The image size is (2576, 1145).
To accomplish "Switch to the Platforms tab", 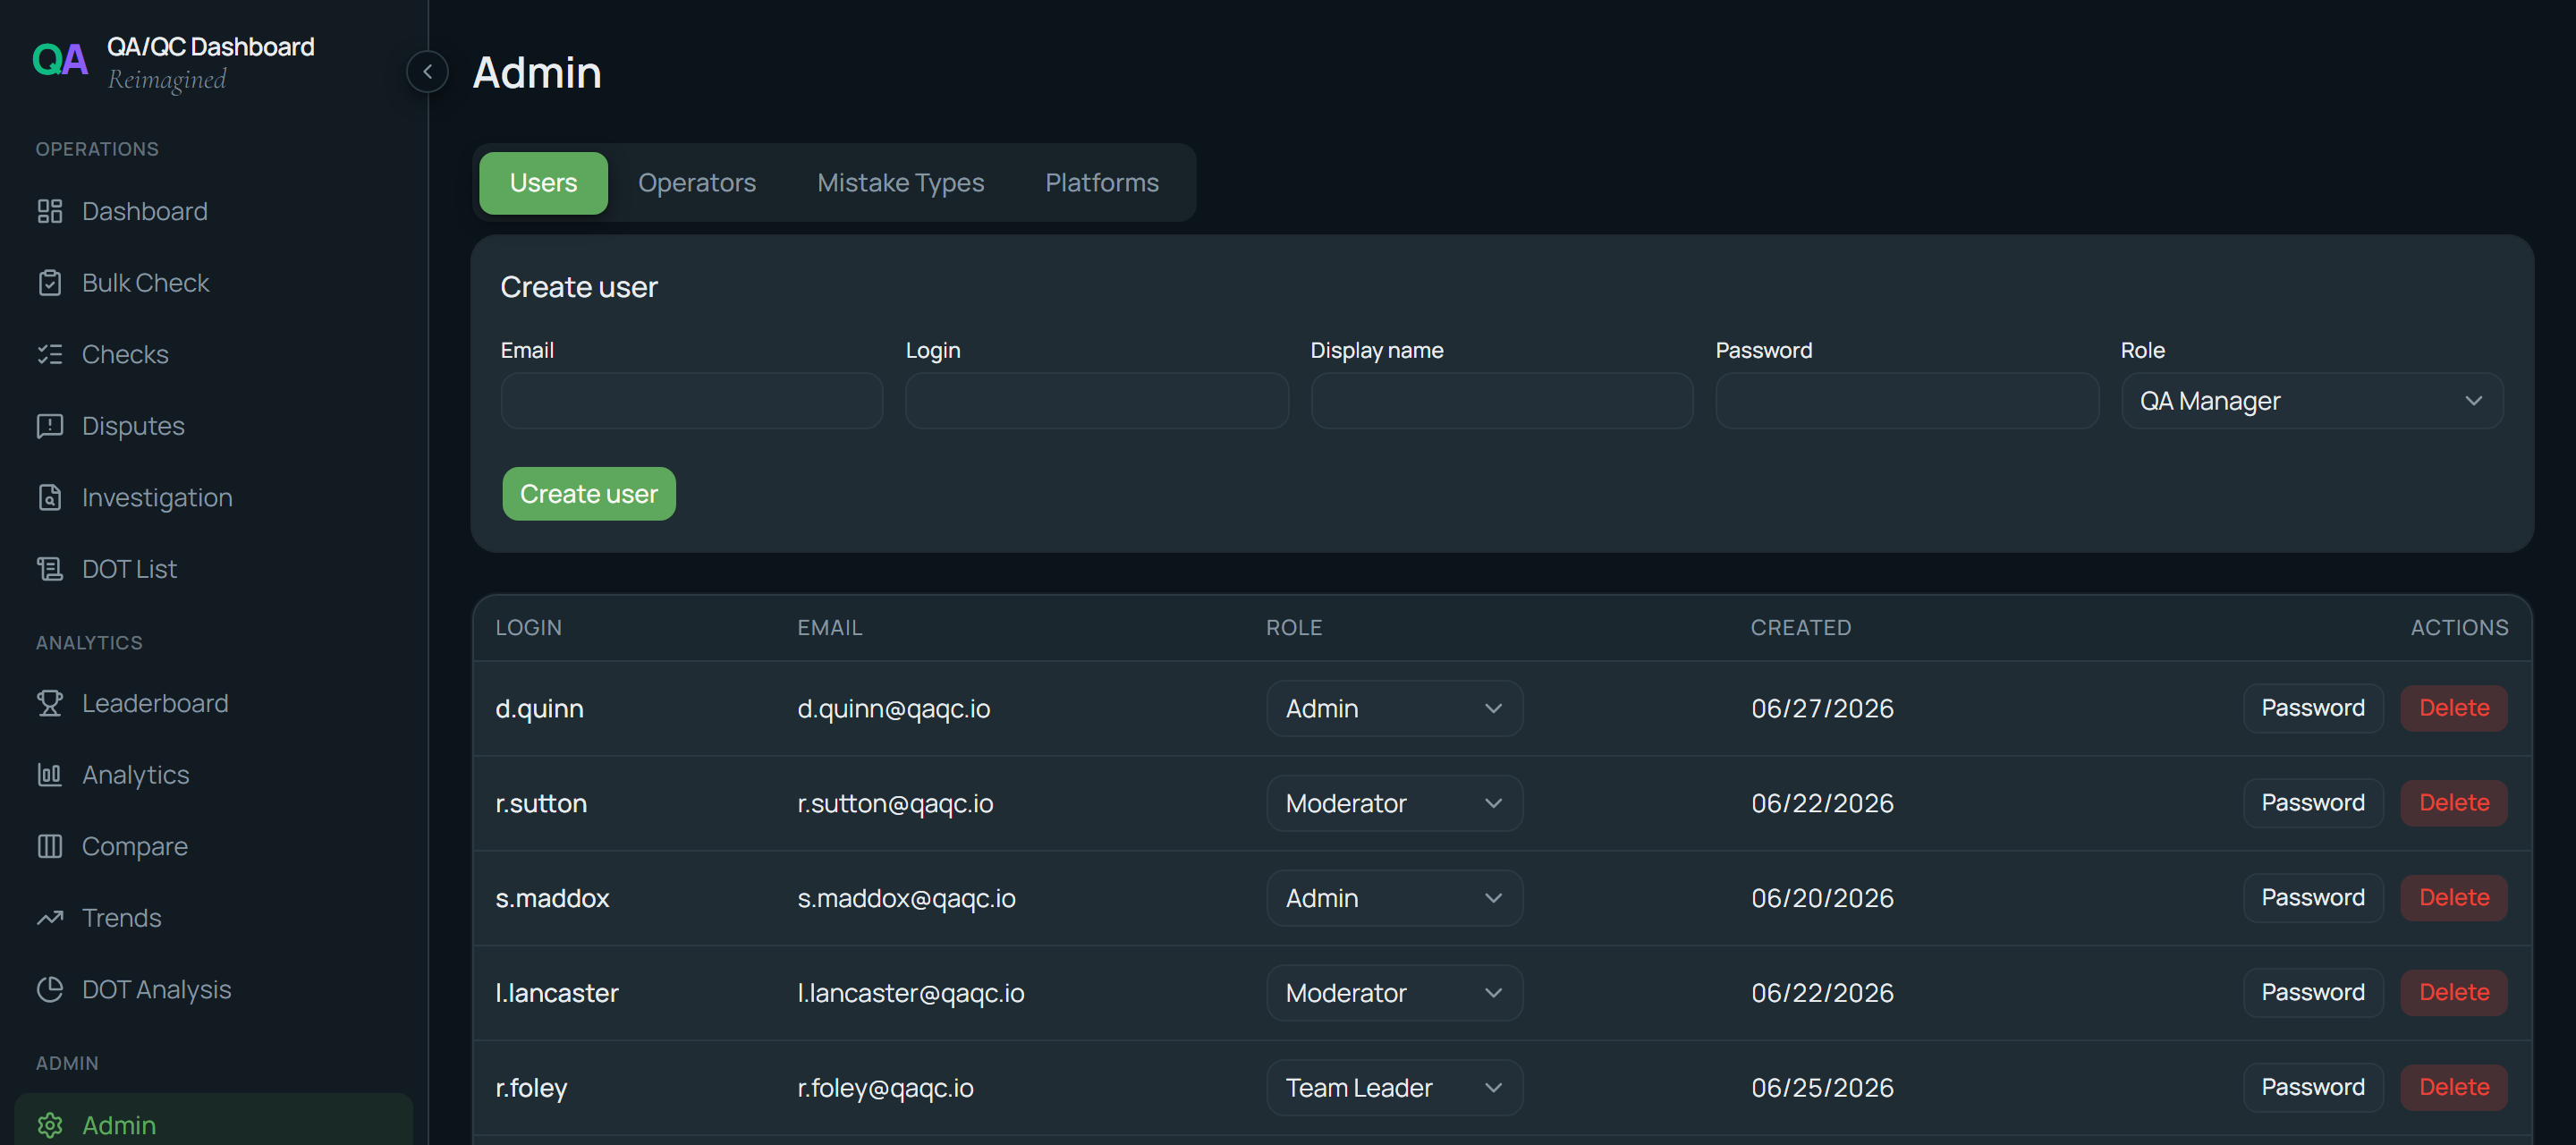I will 1102,183.
